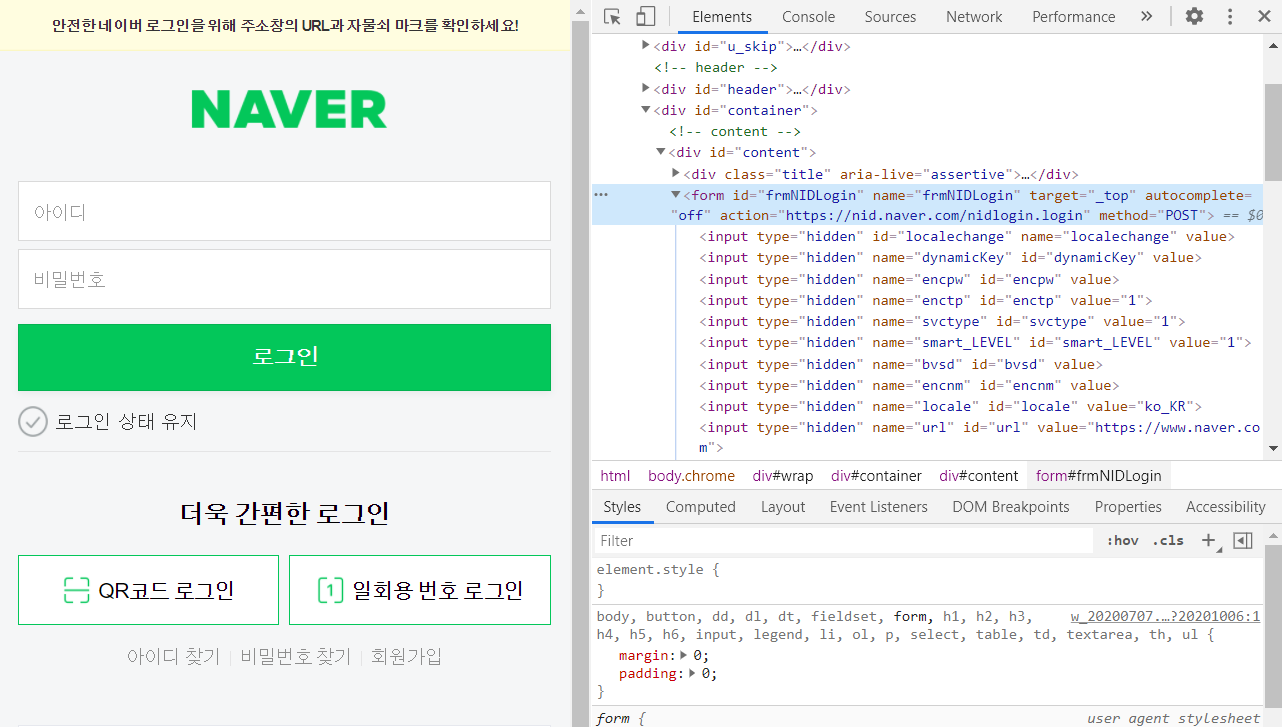This screenshot has height=727, width=1282.
Task: Select the hidden input smart_LEVEL row
Action: (975, 343)
